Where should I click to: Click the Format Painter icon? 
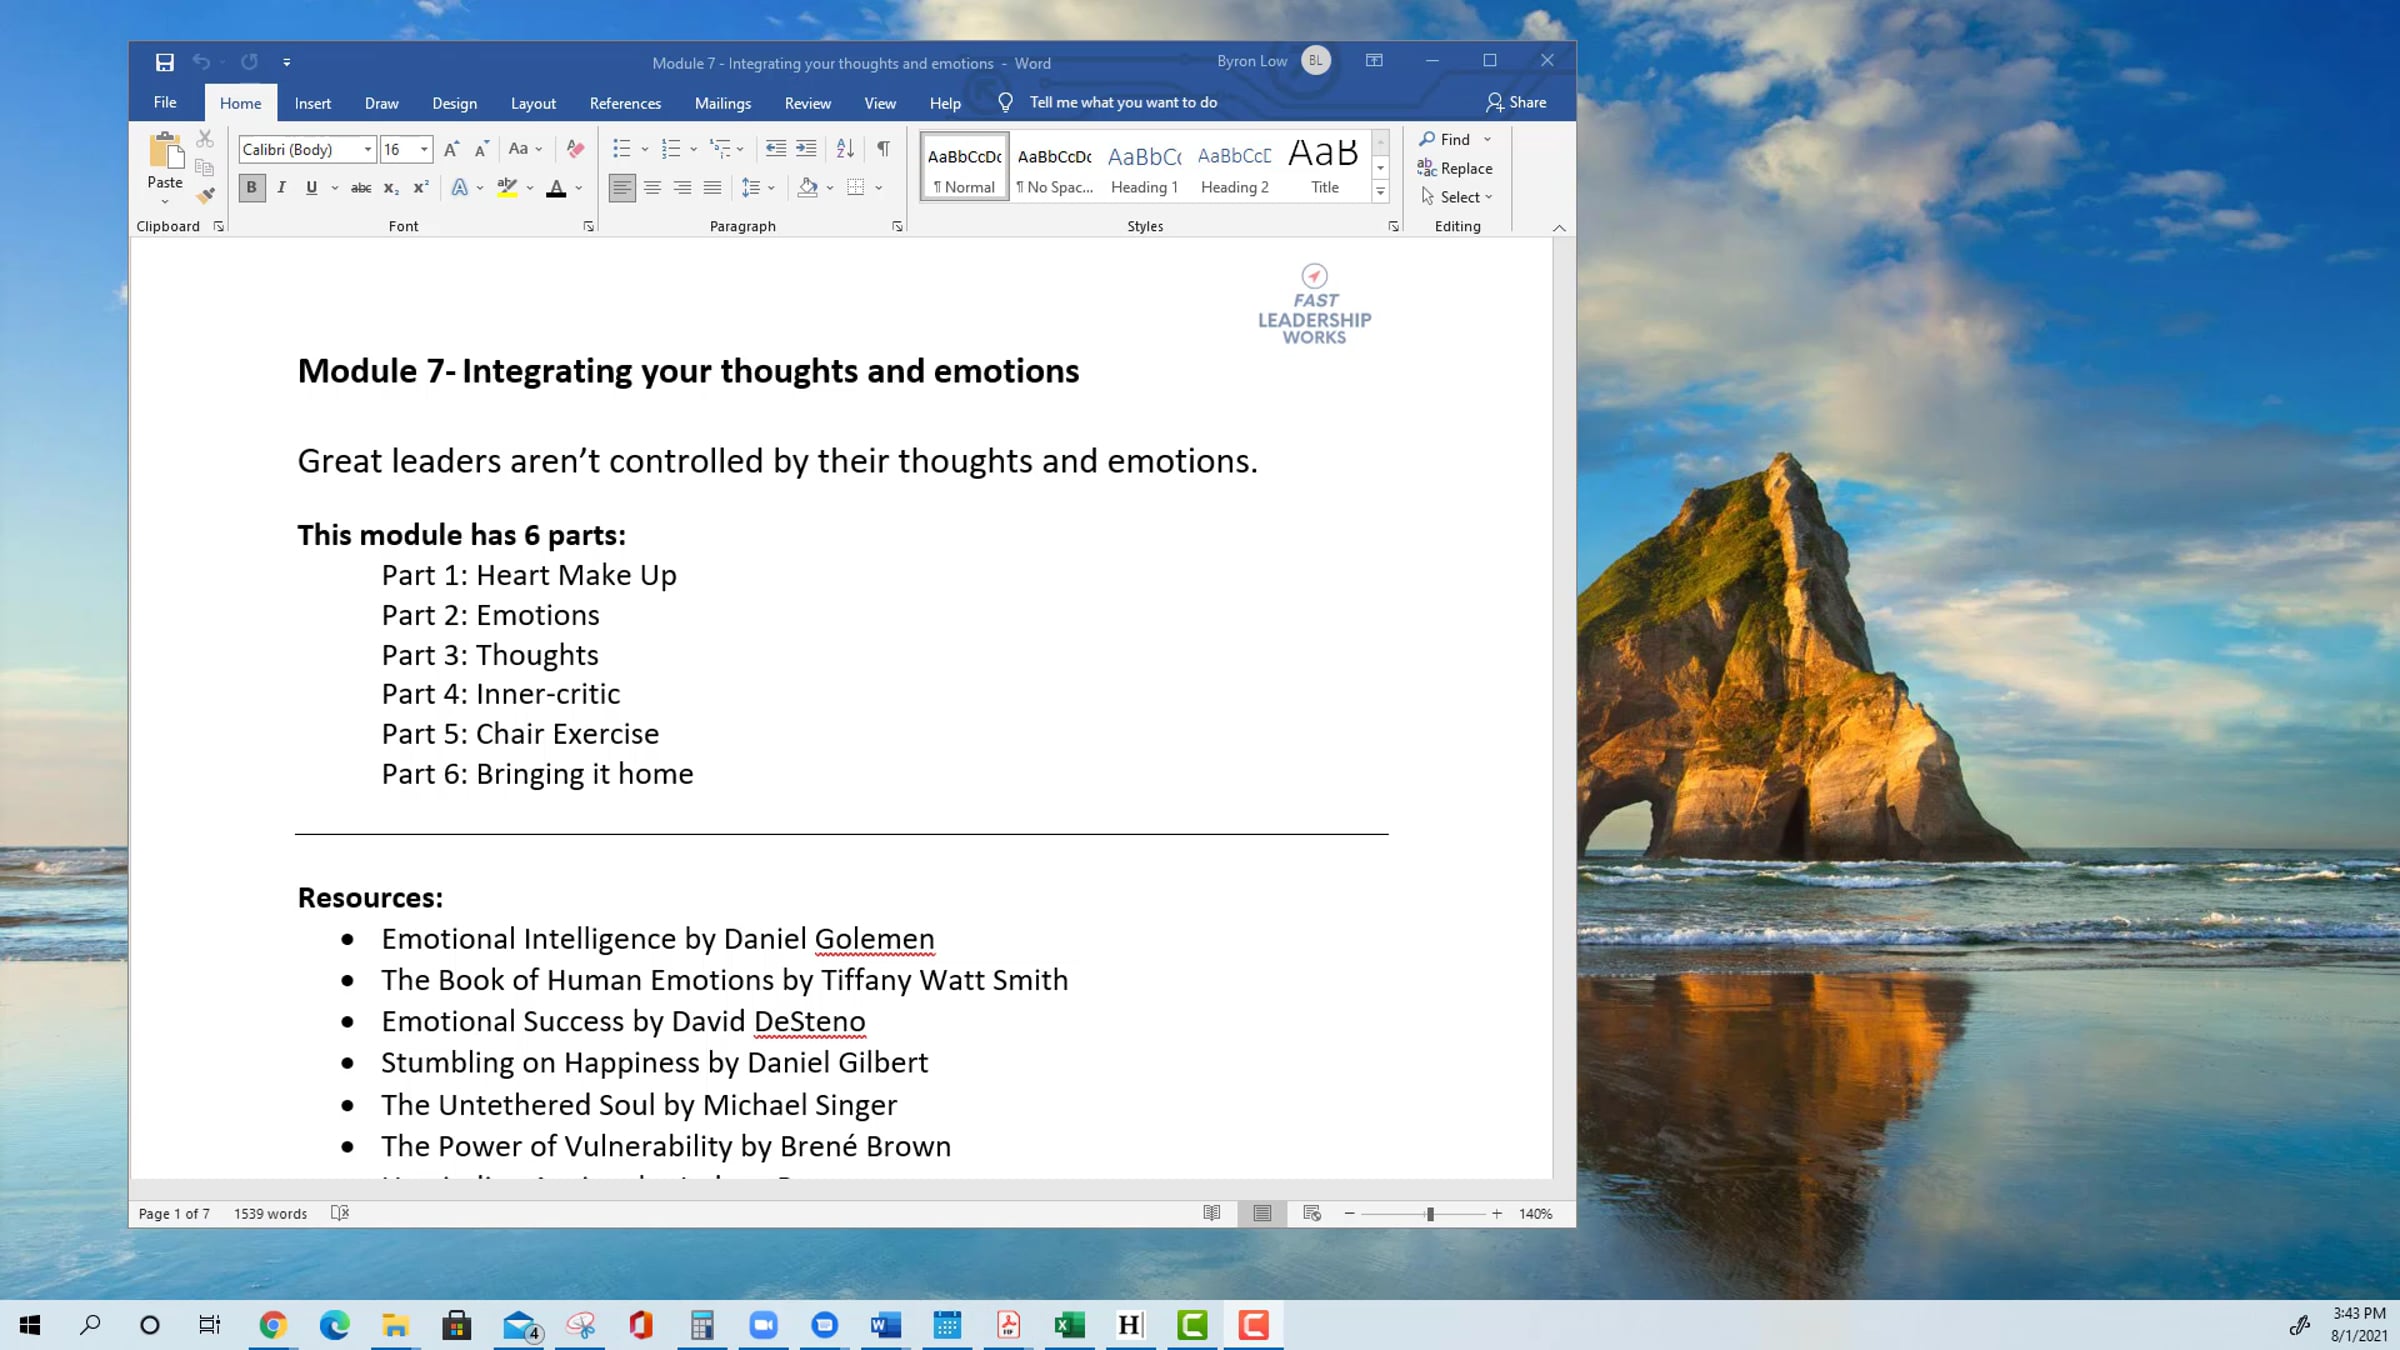point(205,196)
